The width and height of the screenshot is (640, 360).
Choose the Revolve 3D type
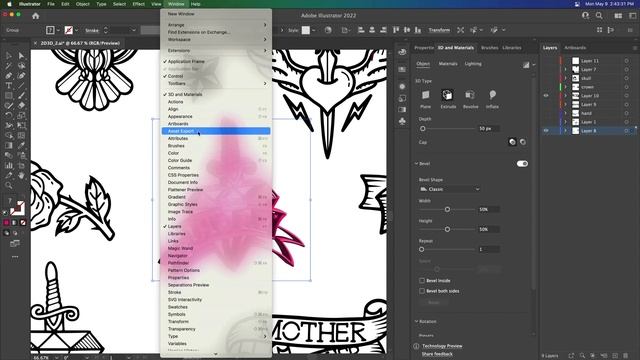pyautogui.click(x=470, y=95)
